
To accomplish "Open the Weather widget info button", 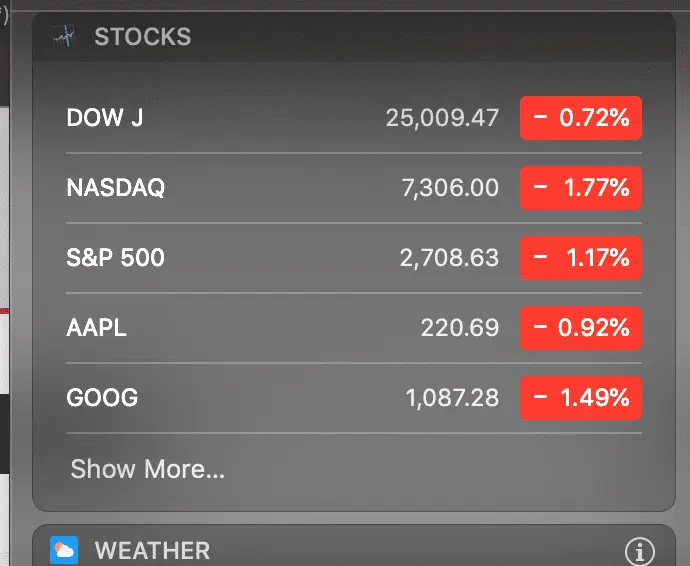I will pyautogui.click(x=639, y=551).
